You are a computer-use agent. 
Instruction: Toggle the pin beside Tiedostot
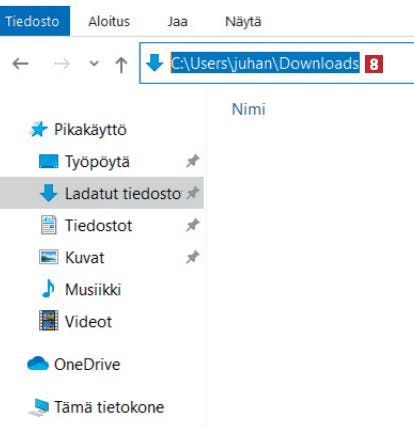193,225
